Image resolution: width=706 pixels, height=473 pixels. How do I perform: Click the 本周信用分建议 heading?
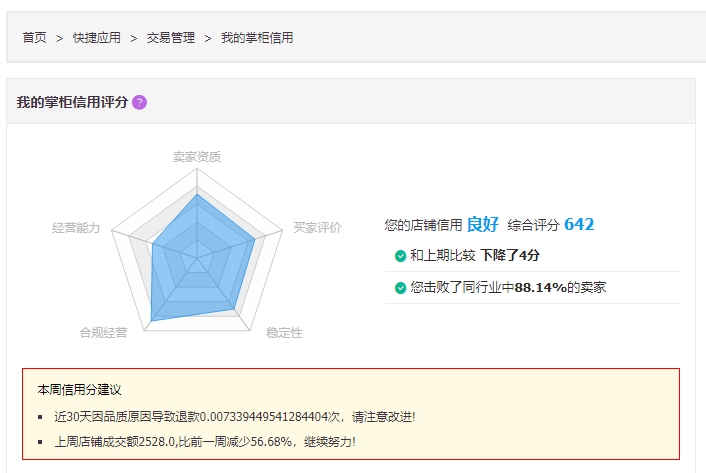pos(79,389)
